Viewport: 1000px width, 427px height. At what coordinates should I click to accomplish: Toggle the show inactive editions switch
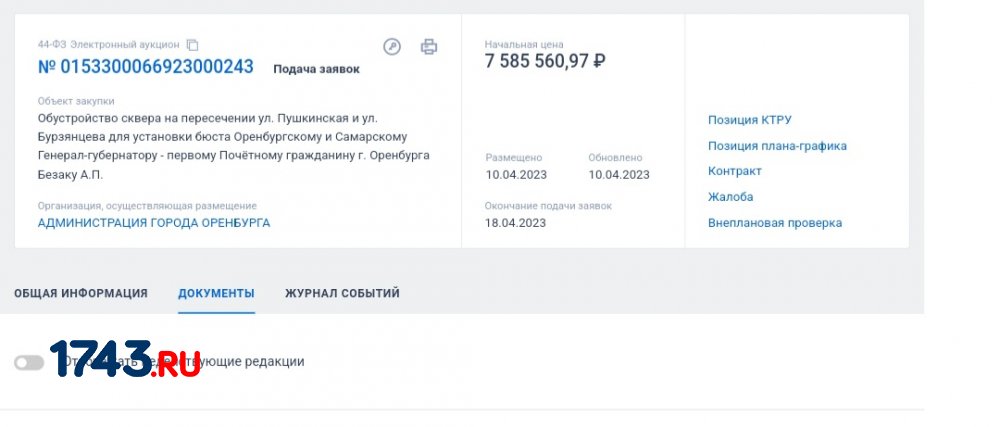click(x=29, y=362)
